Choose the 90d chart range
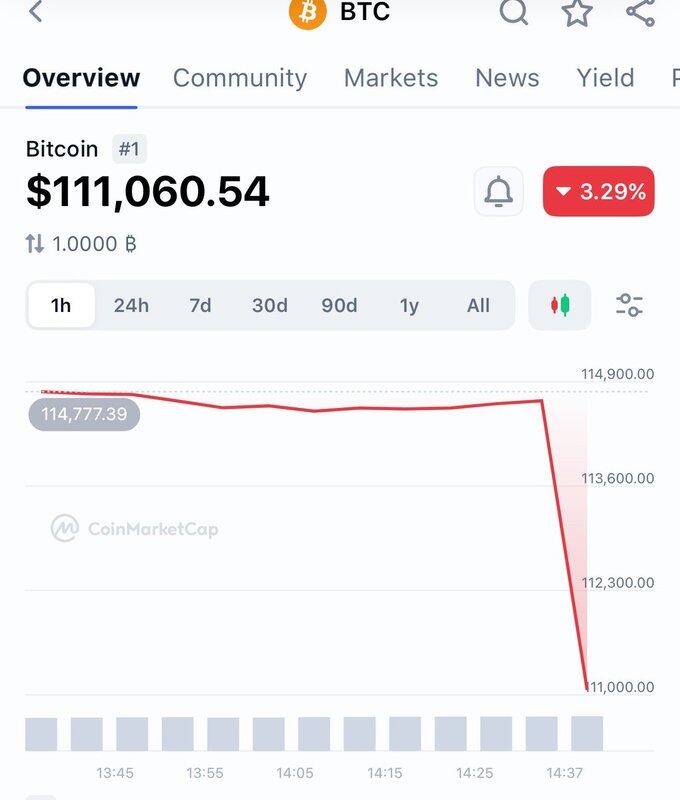680x800 pixels. tap(339, 305)
